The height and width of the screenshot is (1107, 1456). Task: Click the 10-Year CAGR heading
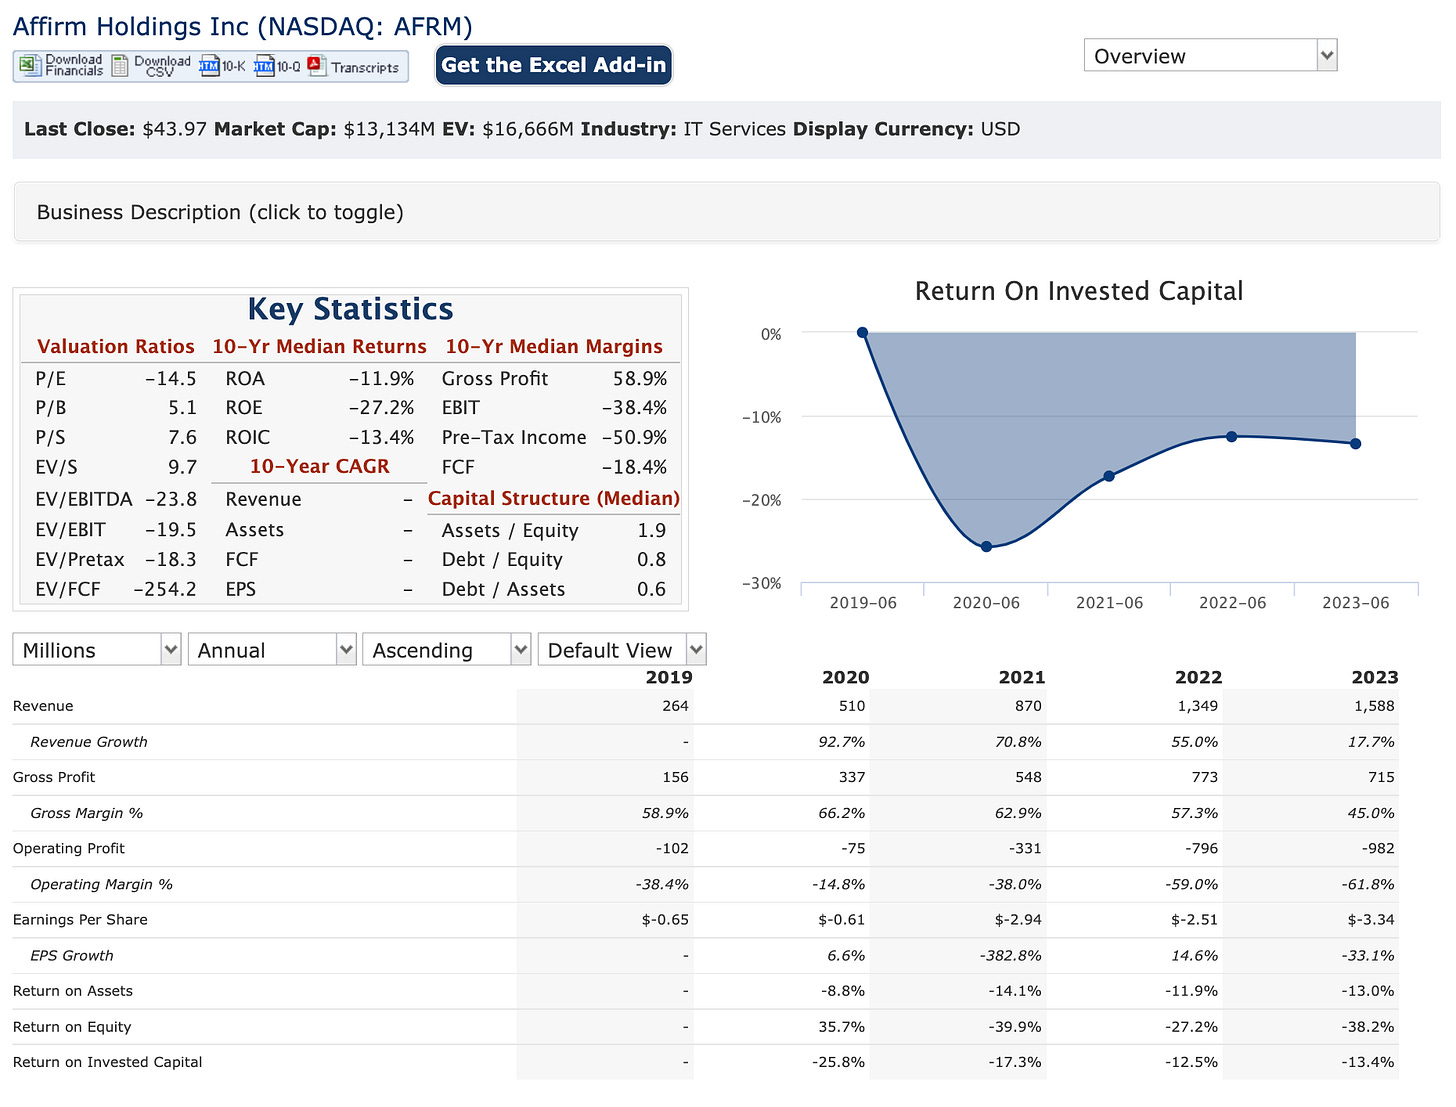coord(320,466)
